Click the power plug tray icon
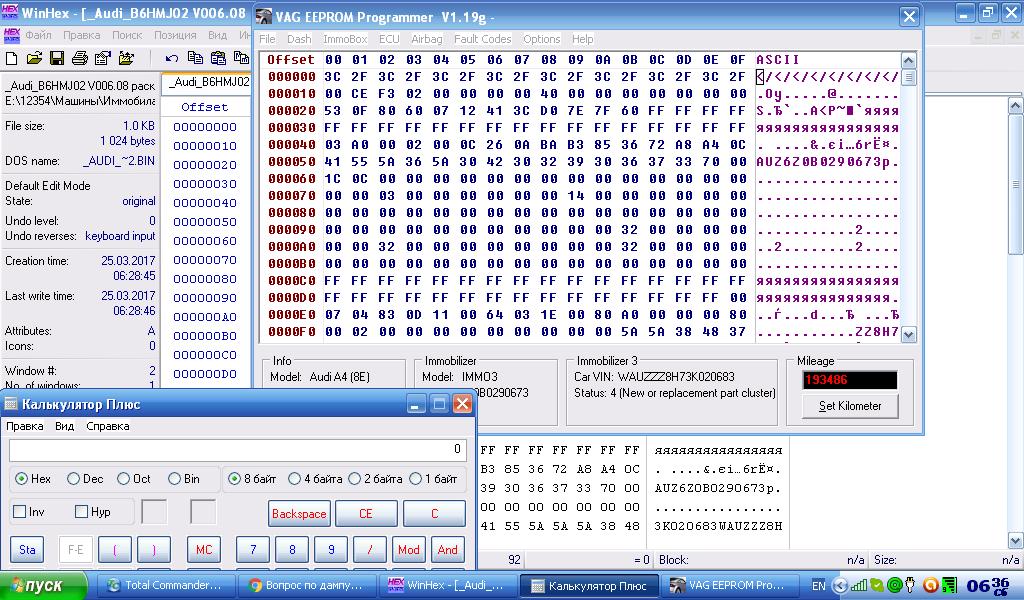Viewport: 1024px width, 600px height. pyautogui.click(x=910, y=586)
